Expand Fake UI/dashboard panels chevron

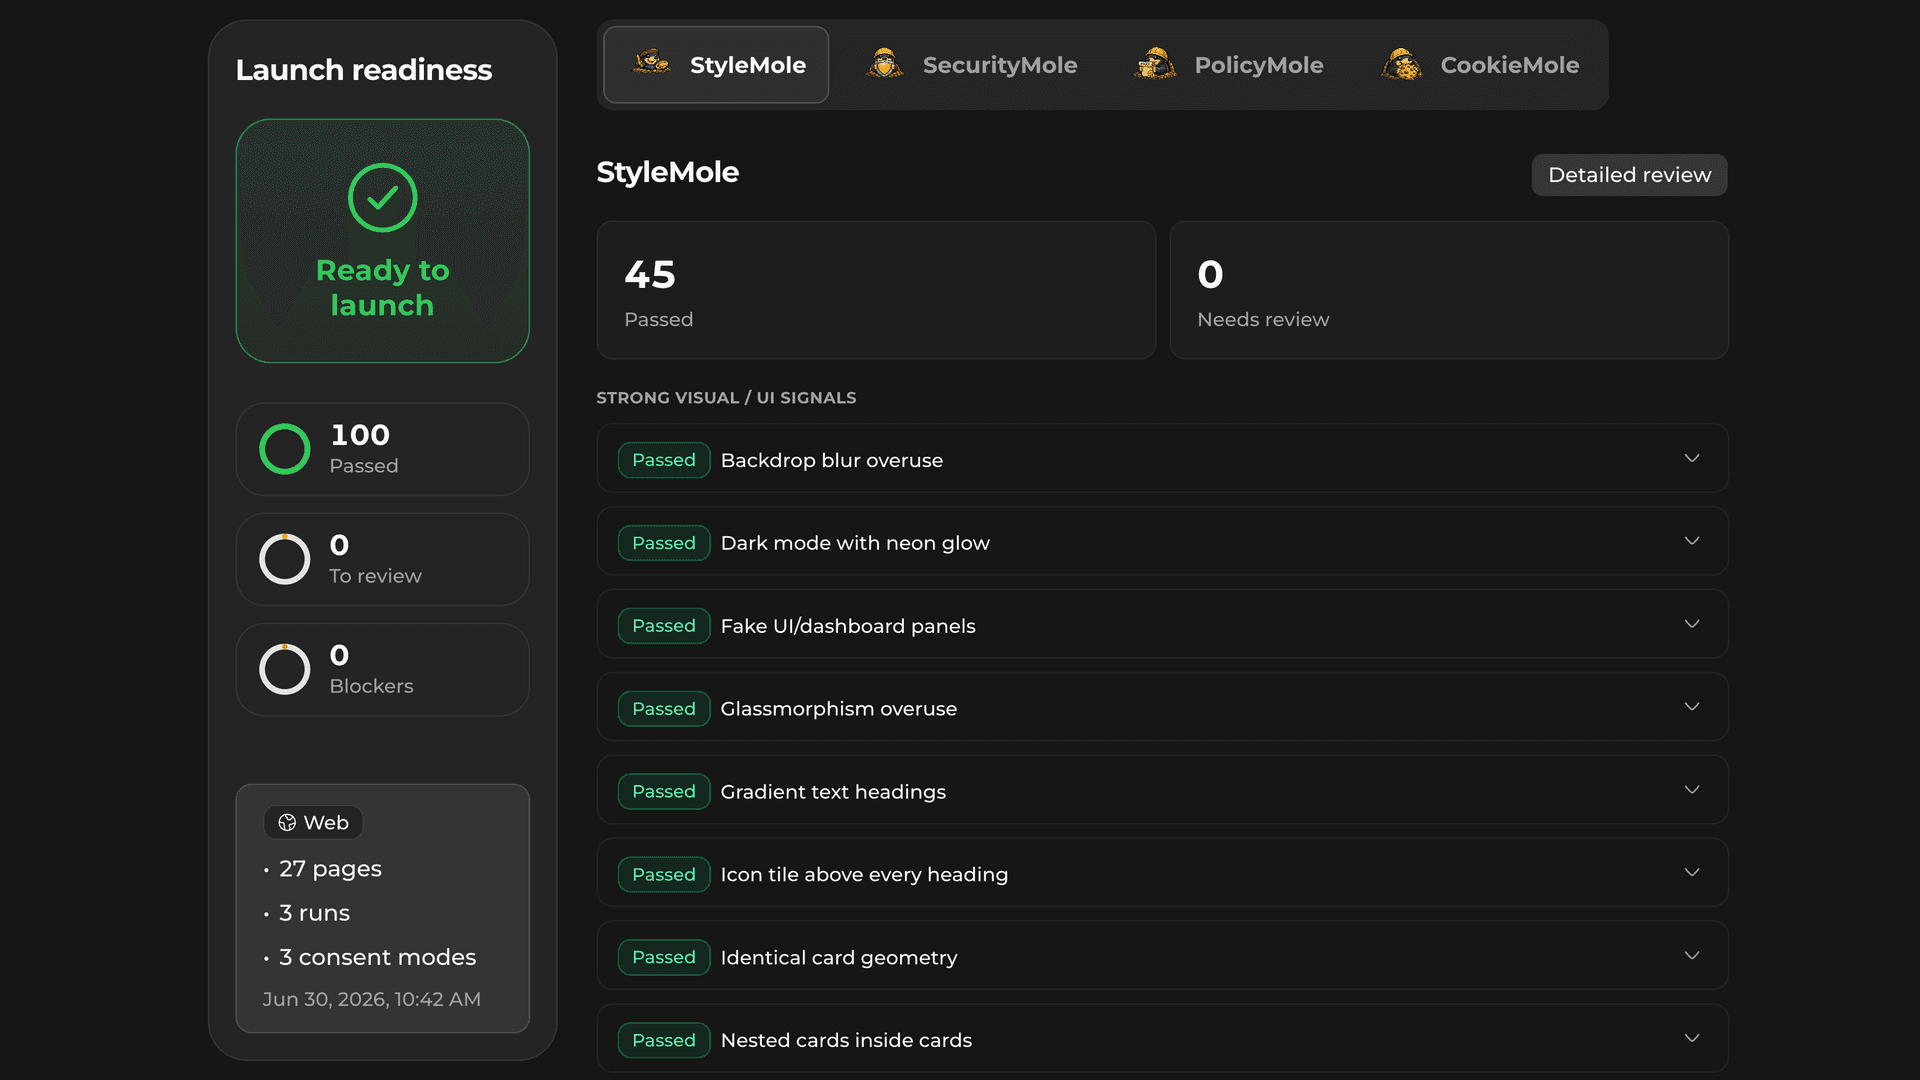[1692, 624]
